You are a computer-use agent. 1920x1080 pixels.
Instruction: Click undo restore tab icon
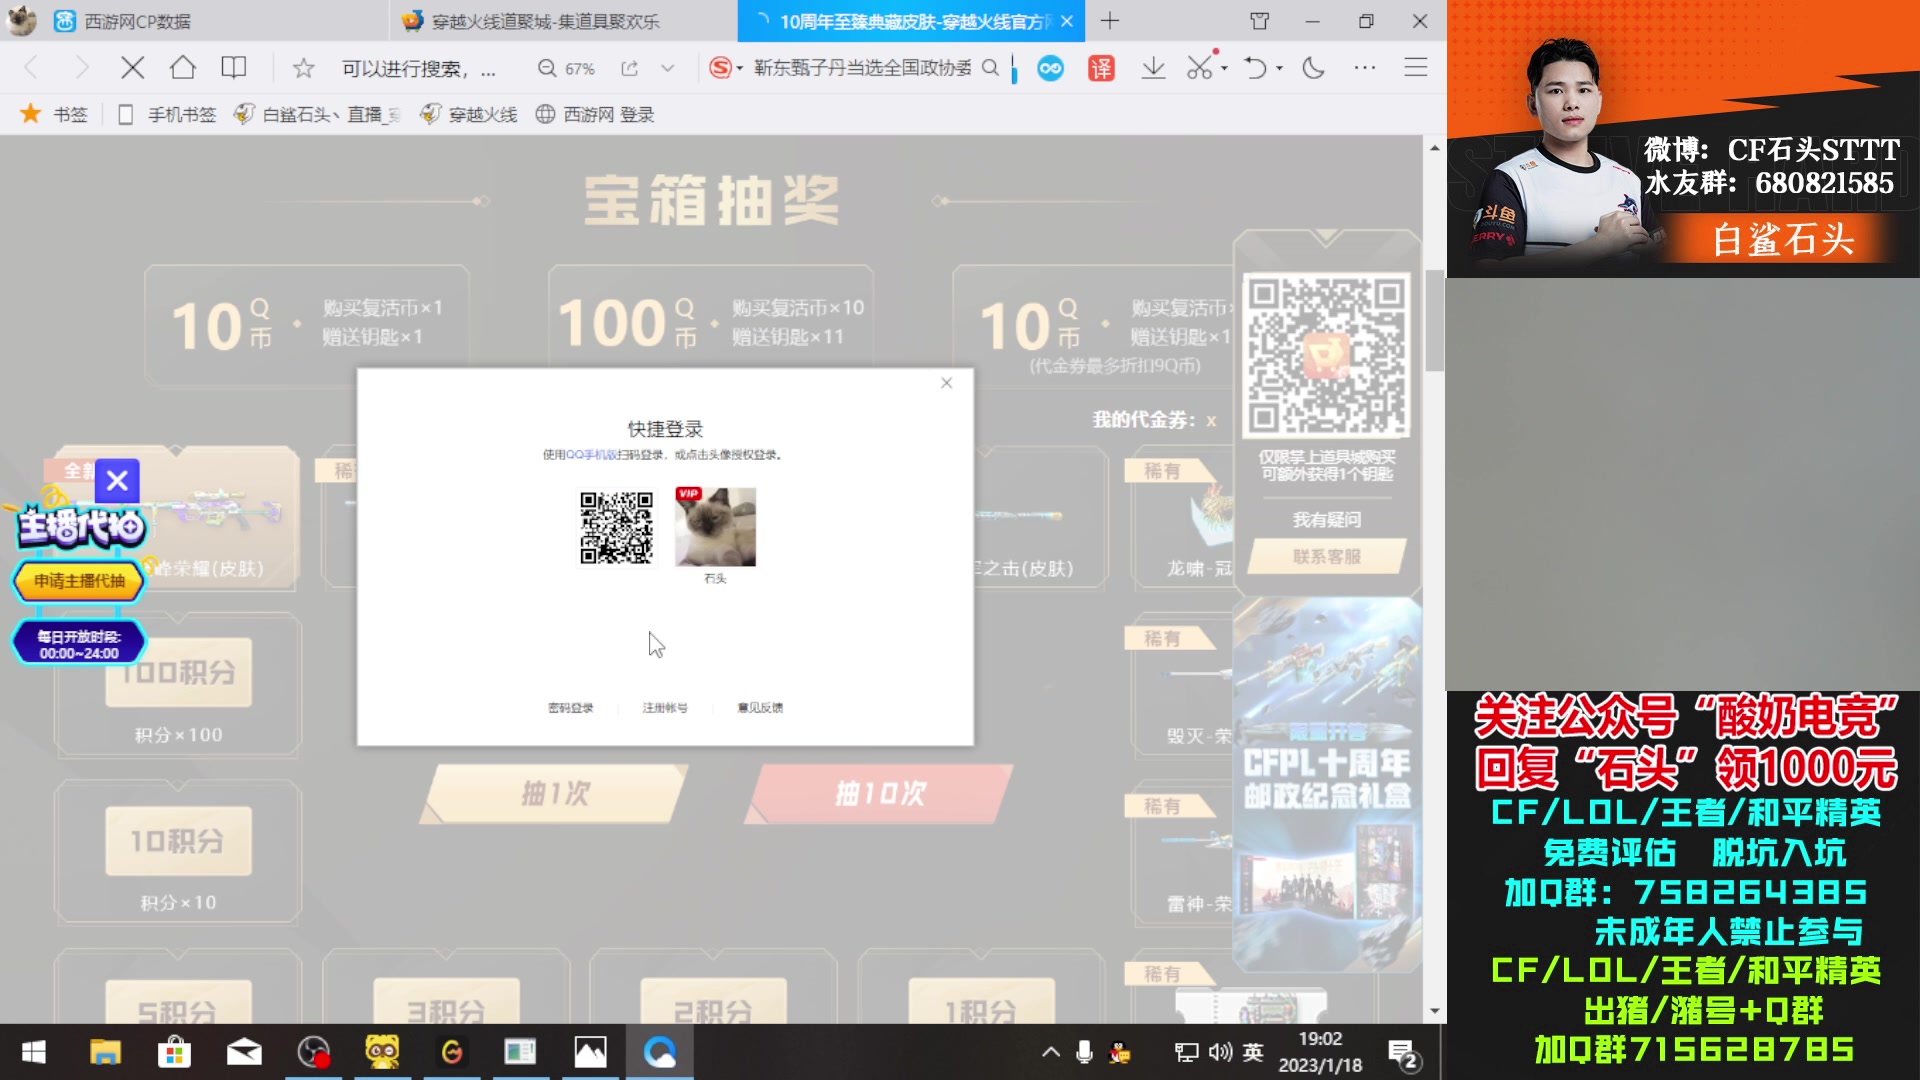pyautogui.click(x=1255, y=68)
